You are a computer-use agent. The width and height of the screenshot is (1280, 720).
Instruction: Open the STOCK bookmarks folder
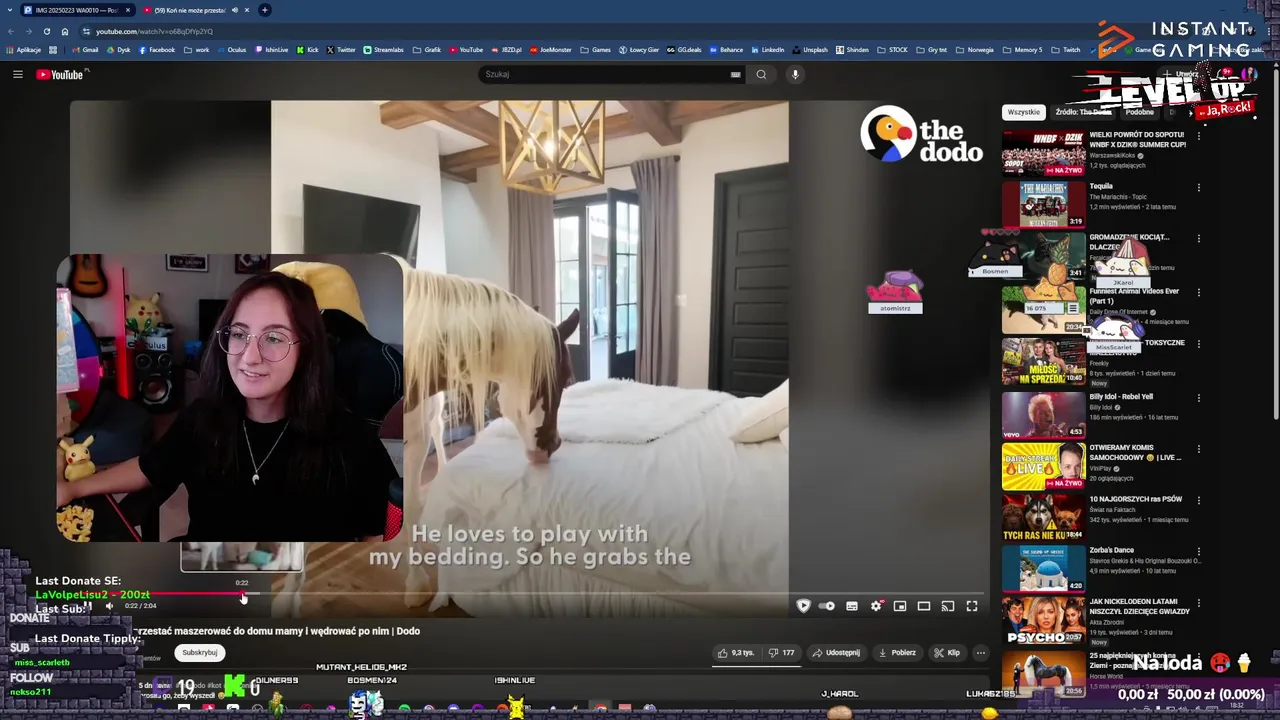[x=892, y=50]
